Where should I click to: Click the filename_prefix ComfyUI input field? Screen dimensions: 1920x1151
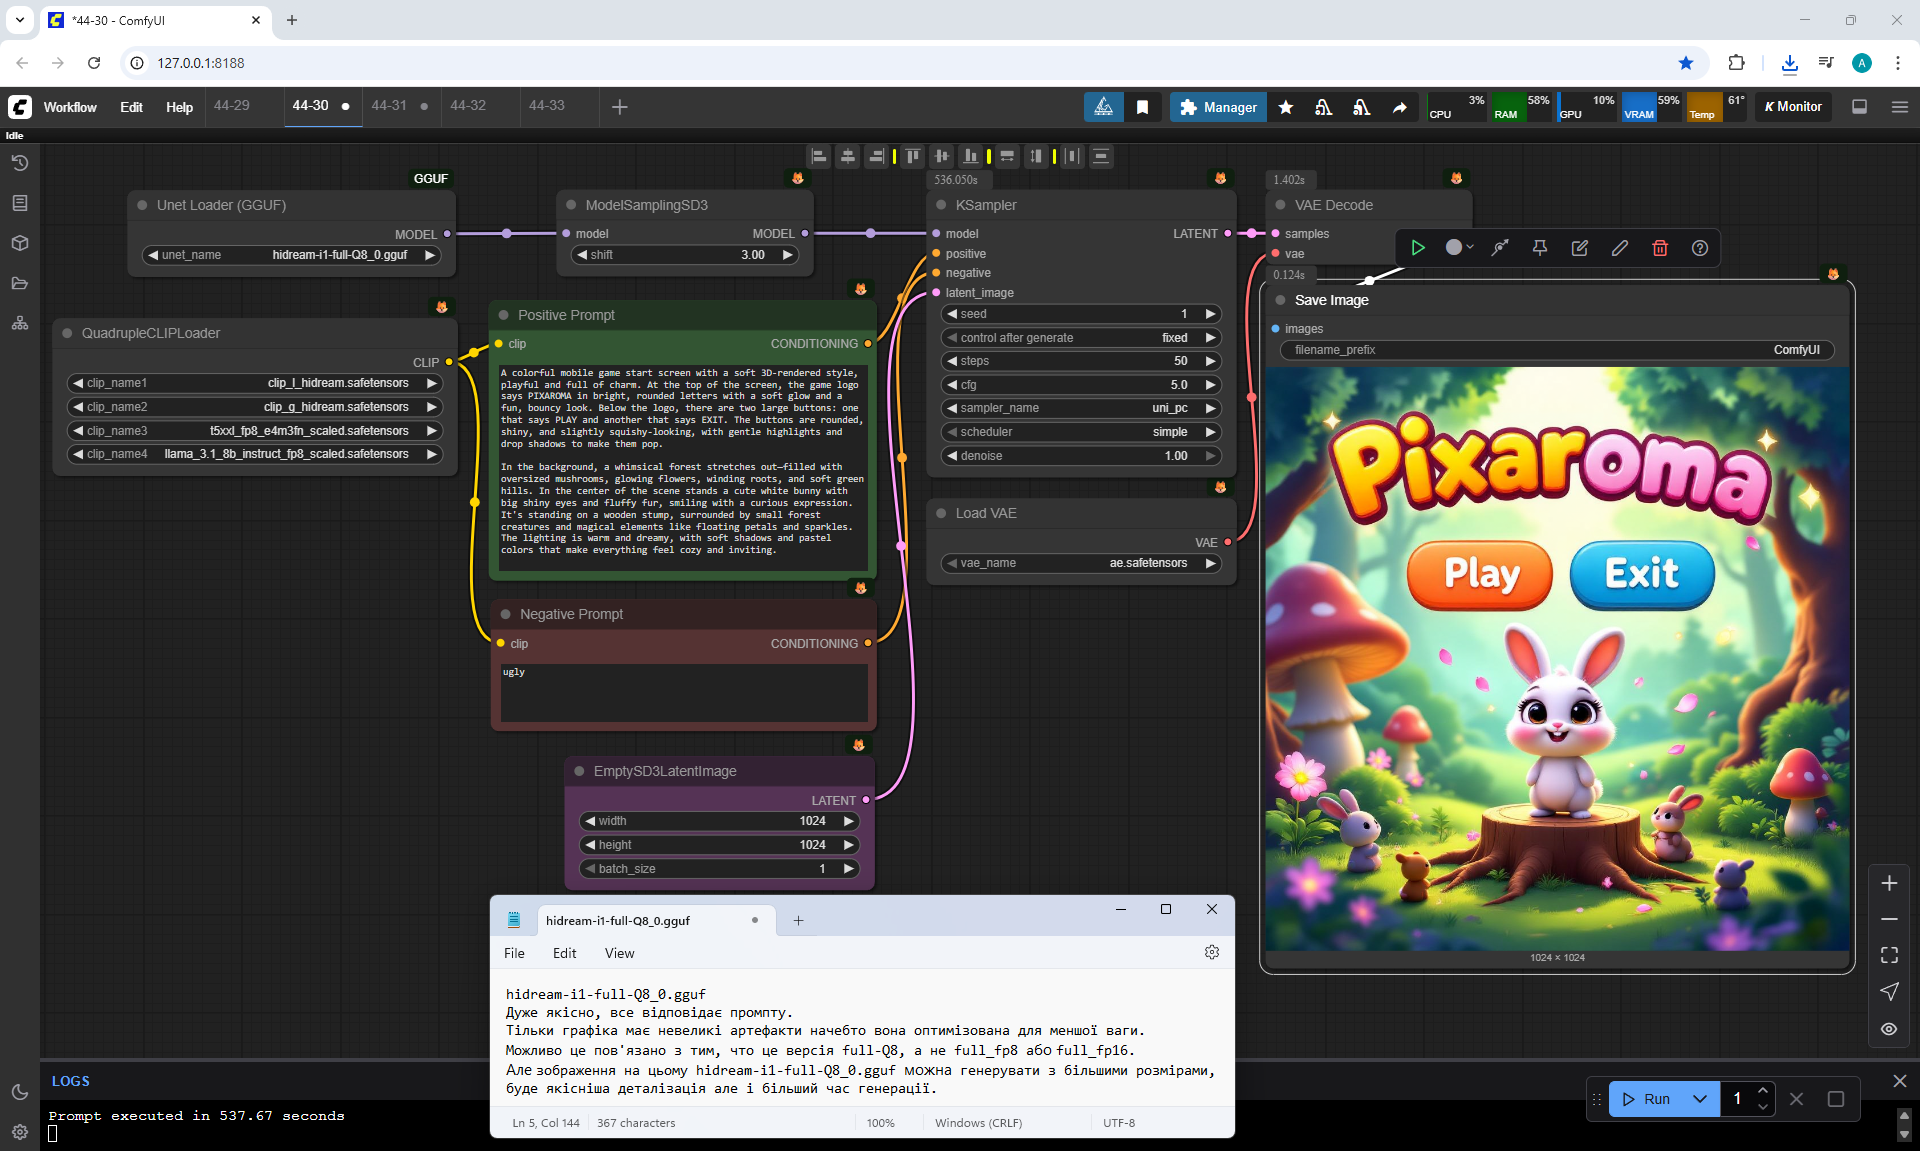1556,350
